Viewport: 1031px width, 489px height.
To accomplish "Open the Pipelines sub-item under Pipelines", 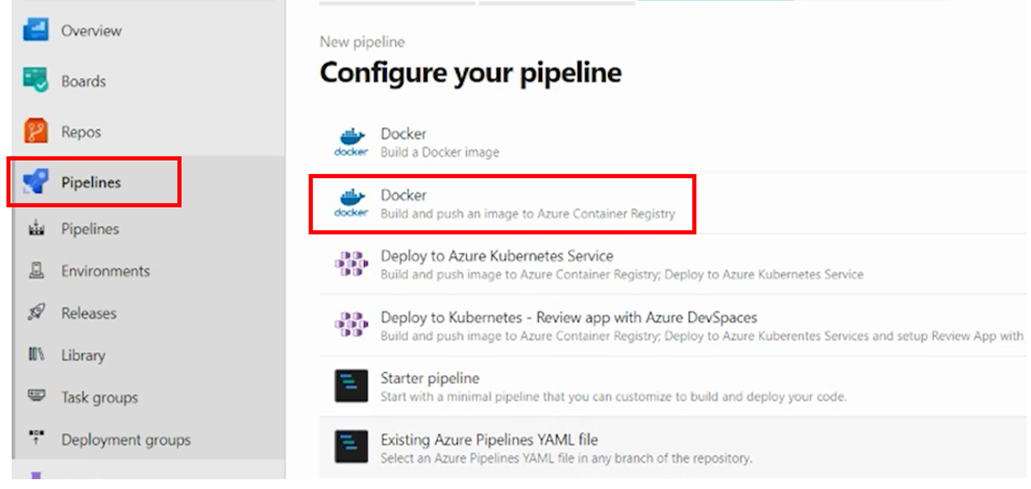I will coord(90,229).
